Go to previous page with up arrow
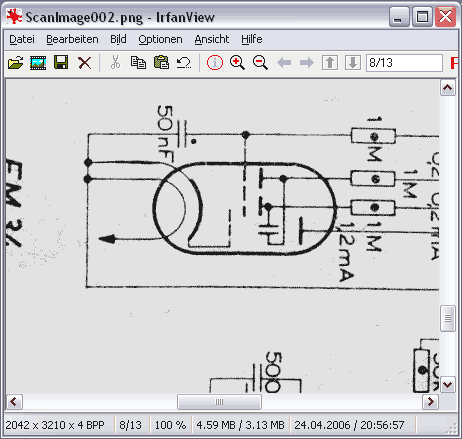The image size is (462, 439). pyautogui.click(x=330, y=62)
